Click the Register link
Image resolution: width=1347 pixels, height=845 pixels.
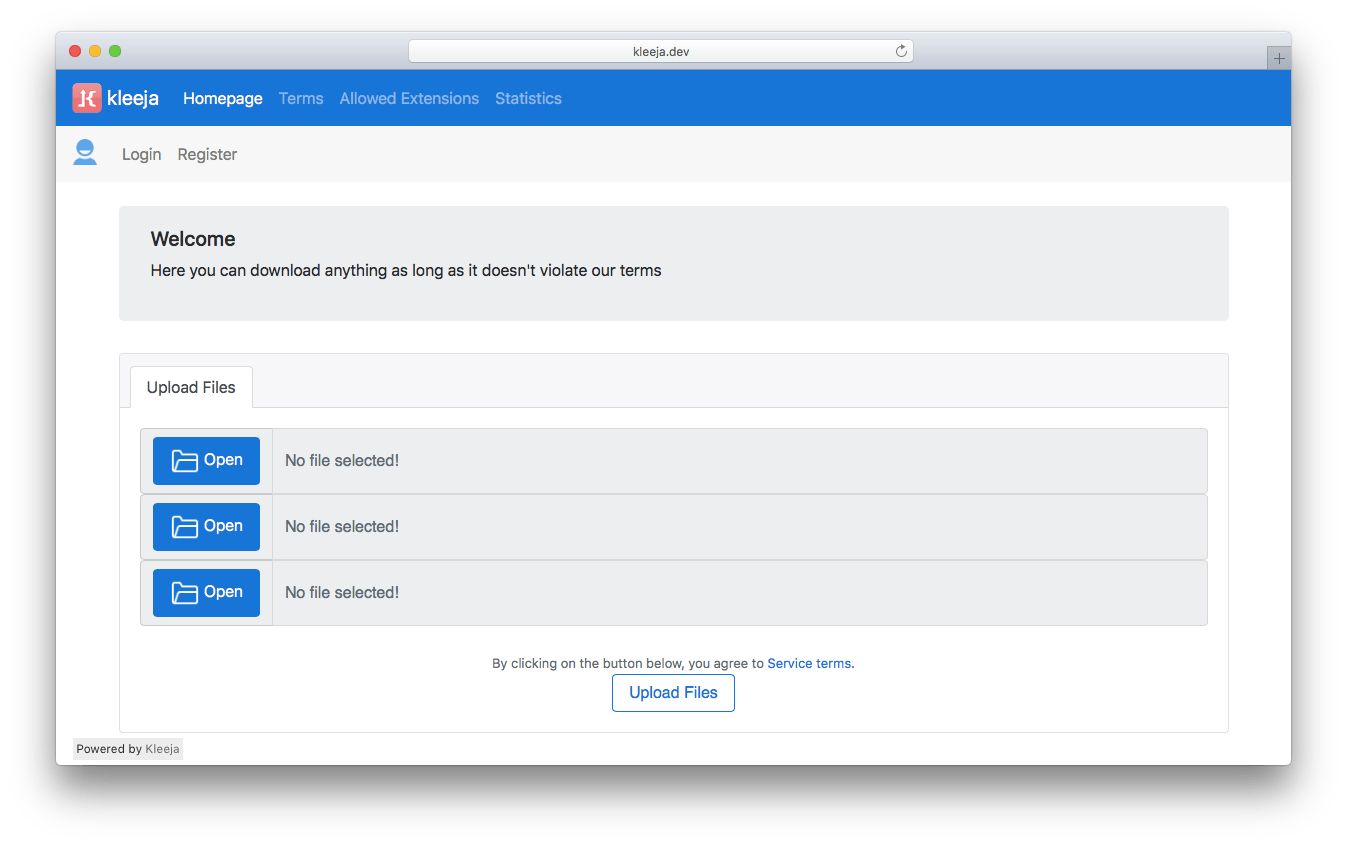point(207,154)
